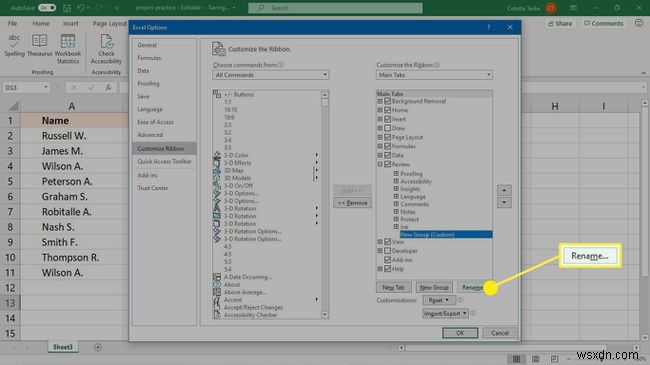Toggle the AutoSave switch
This screenshot has width=650, height=365.
(x=47, y=8)
